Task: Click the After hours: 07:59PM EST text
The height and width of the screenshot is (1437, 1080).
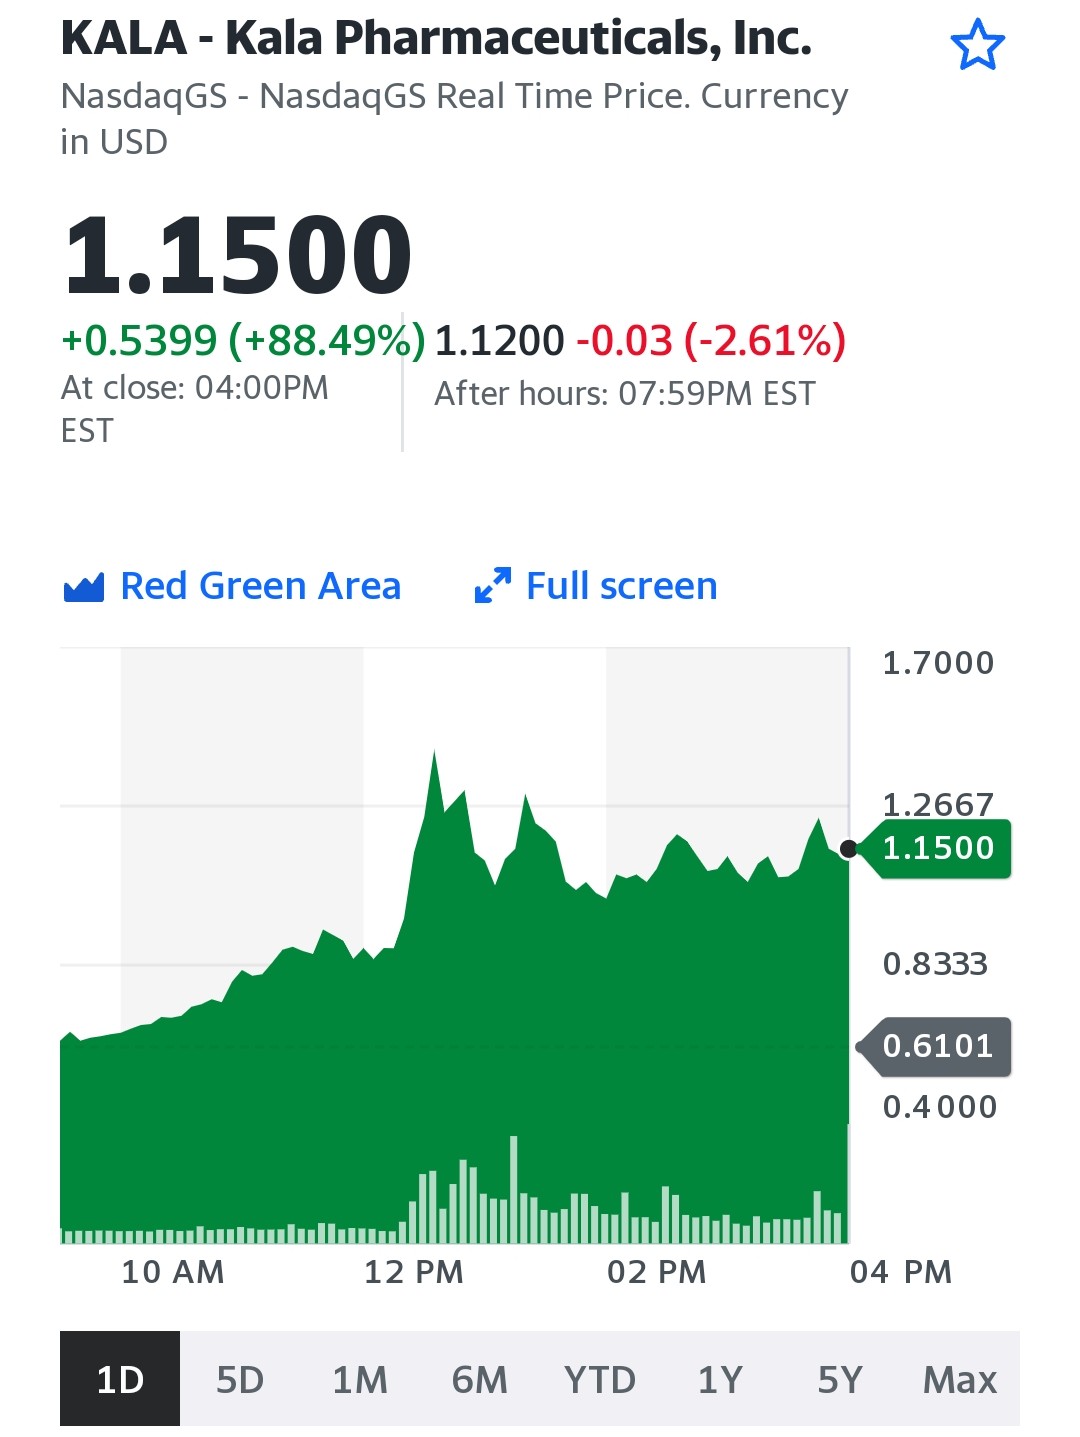Action: coord(625,394)
